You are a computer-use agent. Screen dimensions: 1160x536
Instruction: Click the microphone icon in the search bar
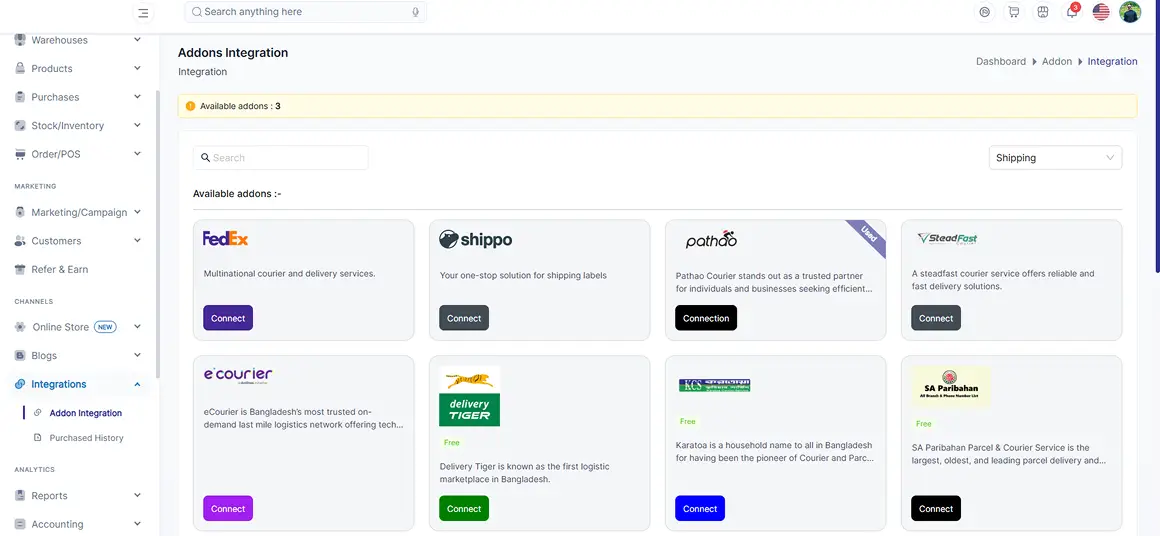click(x=416, y=12)
